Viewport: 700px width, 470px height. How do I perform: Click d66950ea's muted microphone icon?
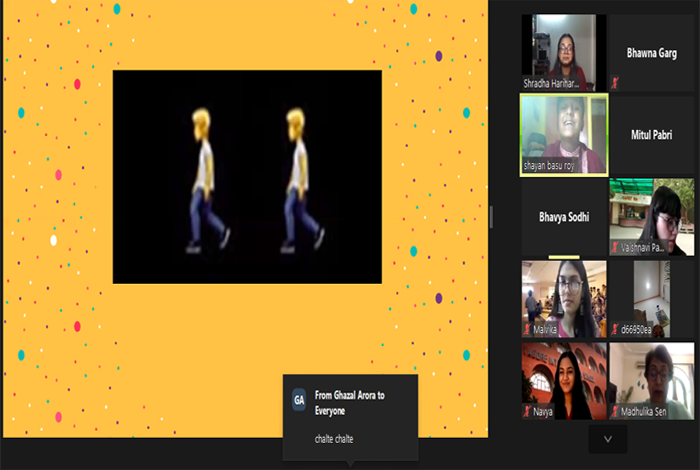[x=615, y=329]
